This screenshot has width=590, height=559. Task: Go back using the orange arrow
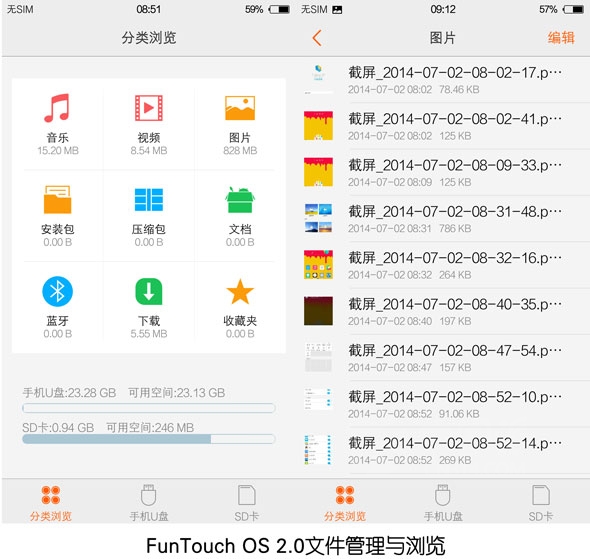pyautogui.click(x=317, y=38)
